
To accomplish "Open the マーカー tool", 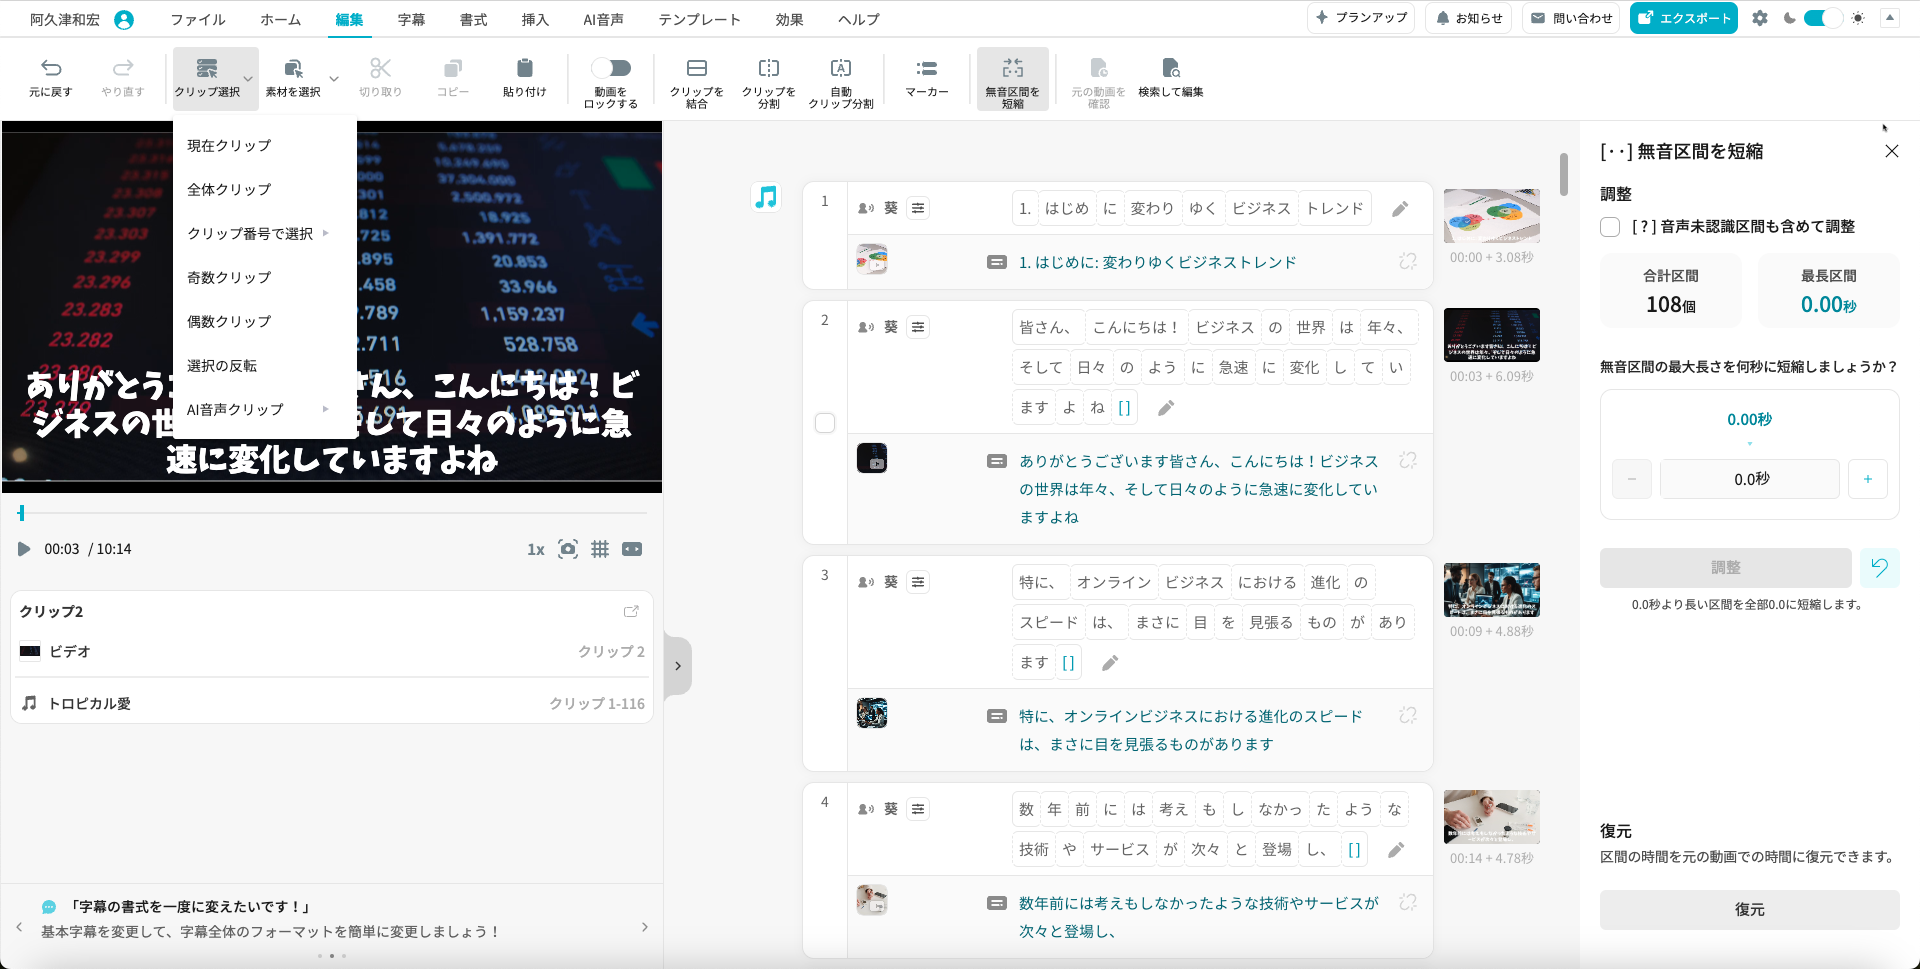I will 927,77.
